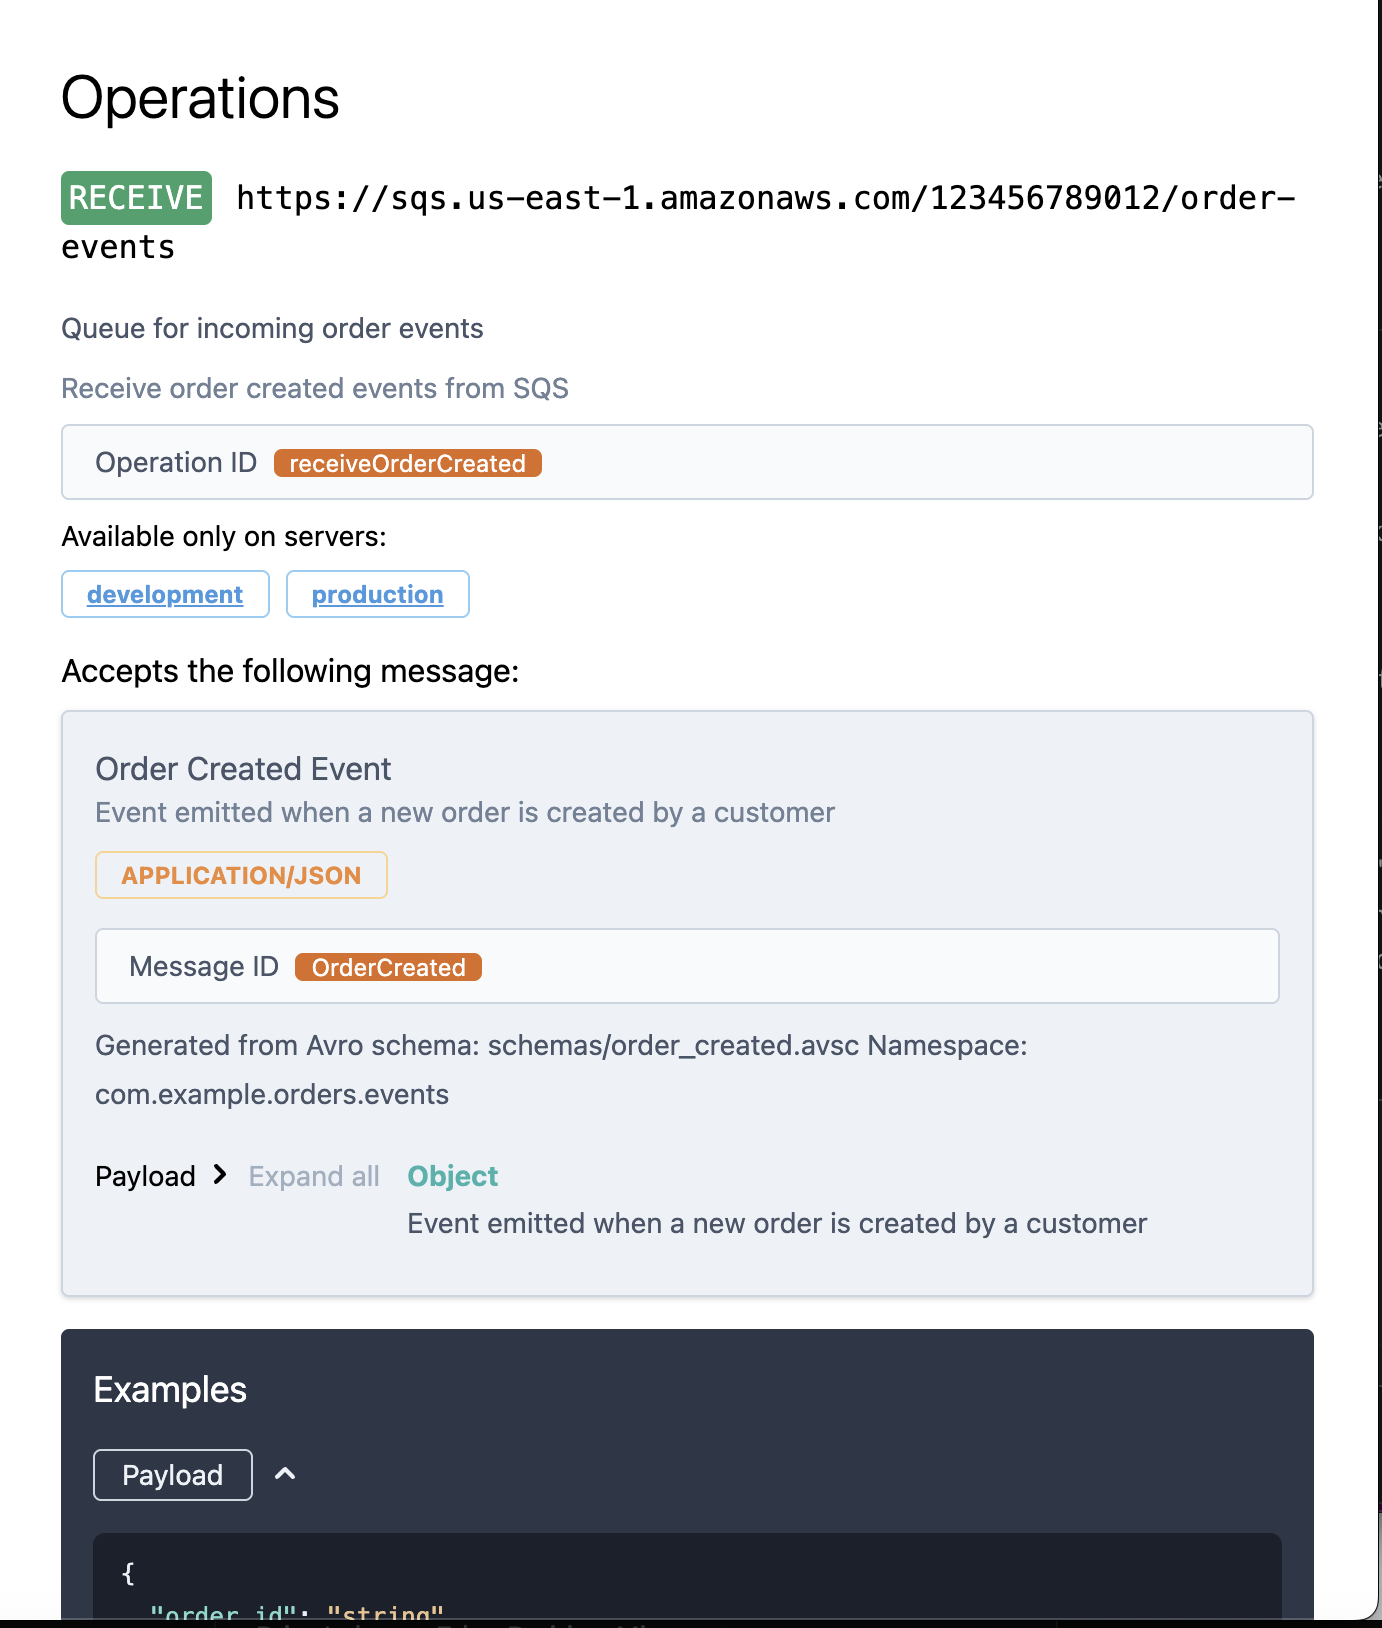The height and width of the screenshot is (1628, 1382).
Task: Click Expand all for the payload
Action: pos(314,1176)
